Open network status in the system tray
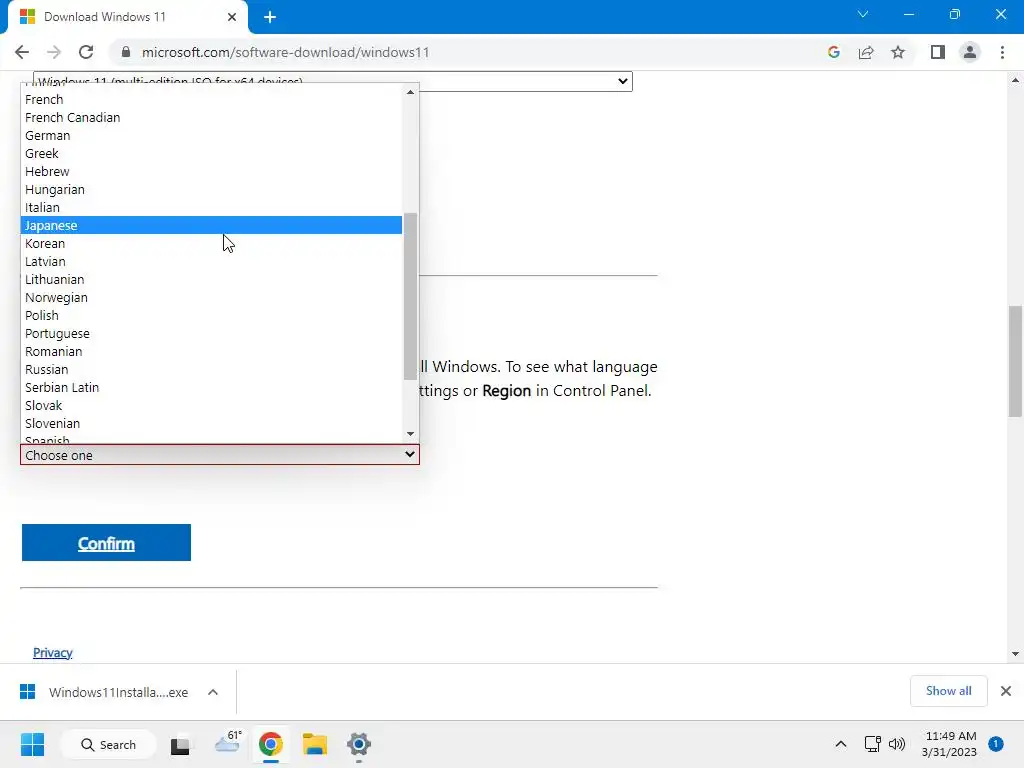Viewport: 1024px width, 768px height. (872, 744)
